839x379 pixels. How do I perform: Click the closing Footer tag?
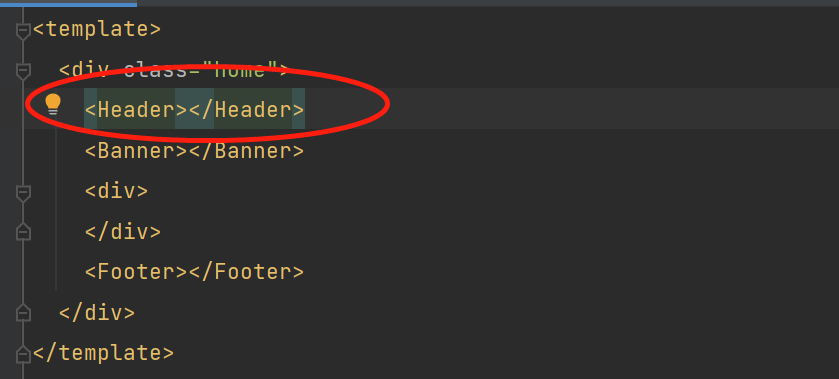[246, 272]
